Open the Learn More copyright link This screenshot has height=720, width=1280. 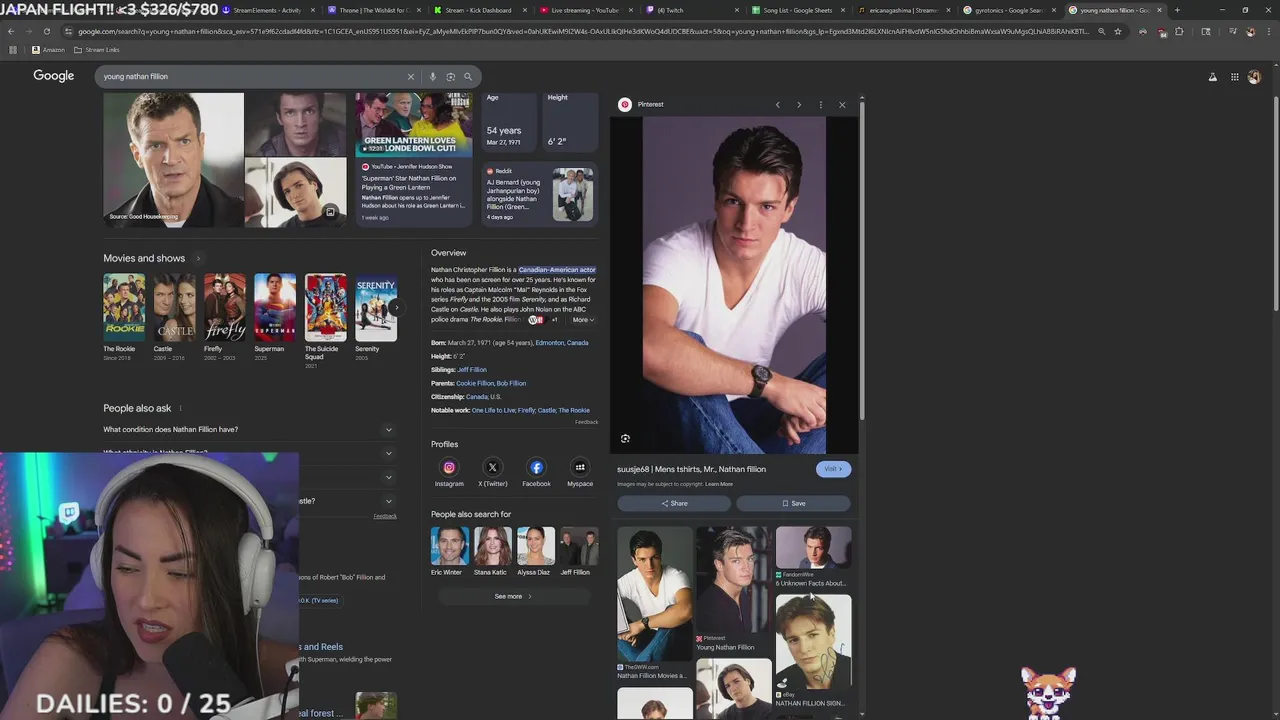pos(719,484)
